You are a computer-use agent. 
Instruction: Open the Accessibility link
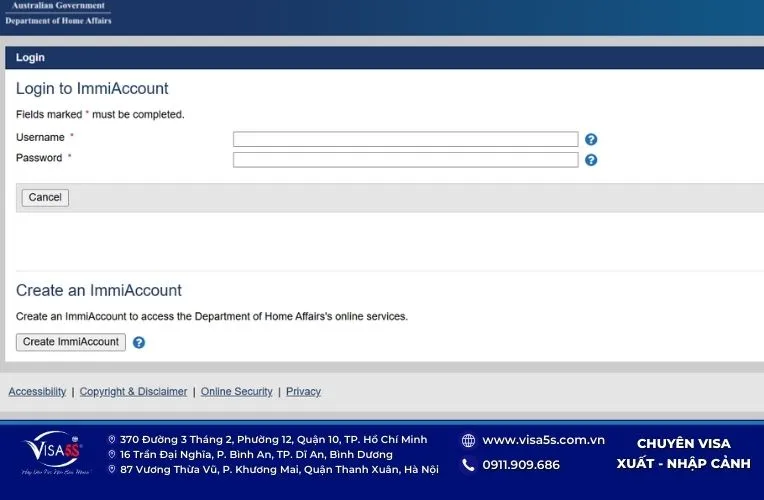tap(37, 391)
